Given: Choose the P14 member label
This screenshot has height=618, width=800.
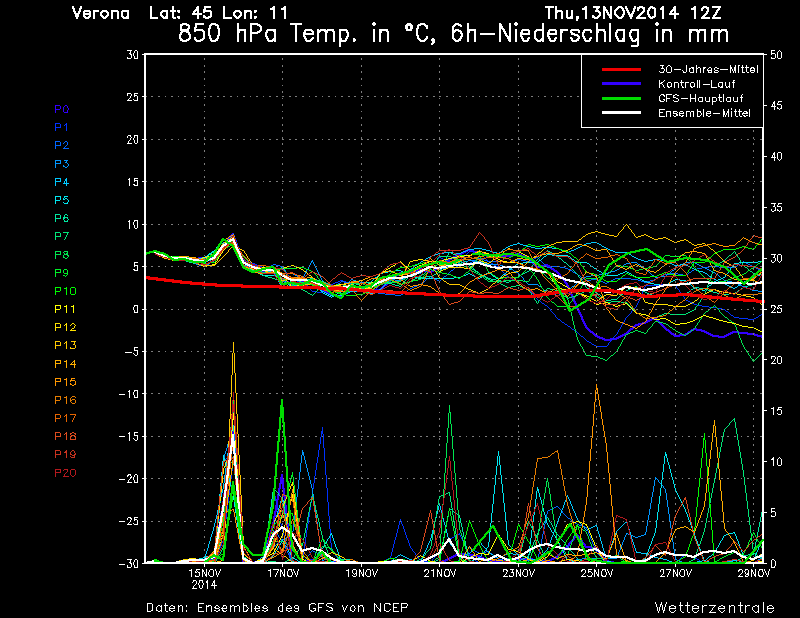Looking at the screenshot, I should pyautogui.click(x=65, y=364).
